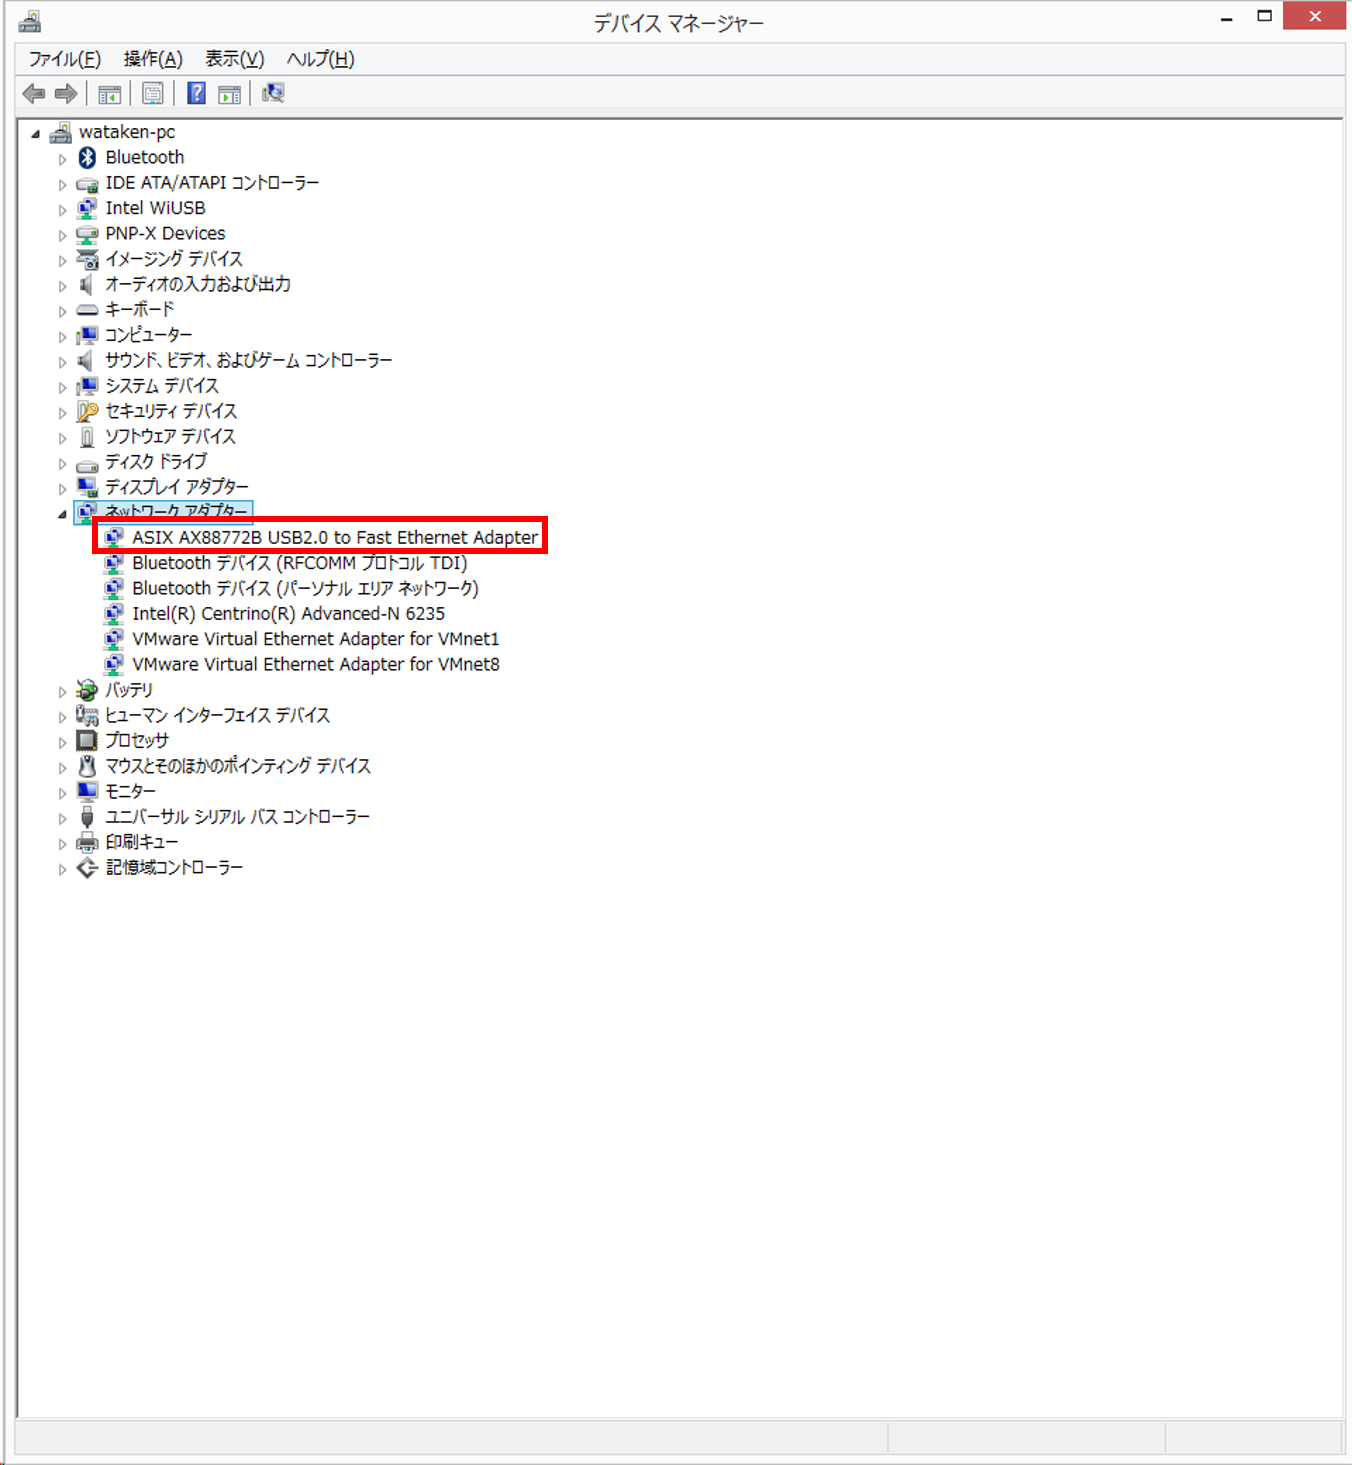Click the Forward arrow toolbar icon
The image size is (1352, 1465).
[66, 94]
